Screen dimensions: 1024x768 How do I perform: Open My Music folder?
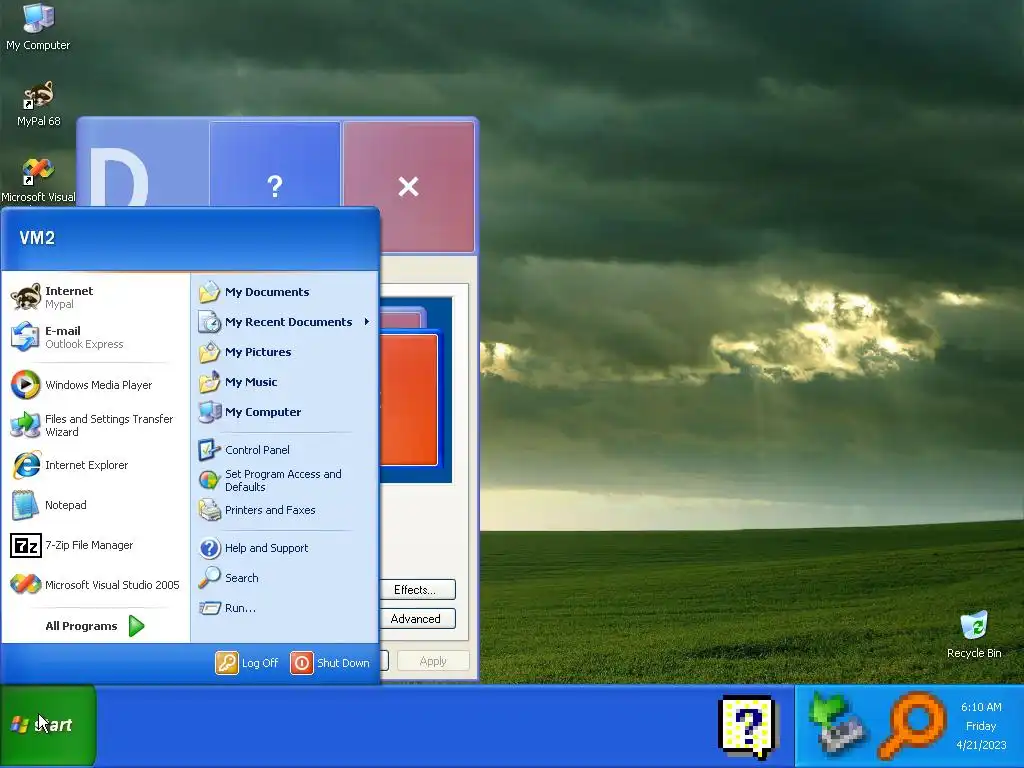click(x=285, y=382)
